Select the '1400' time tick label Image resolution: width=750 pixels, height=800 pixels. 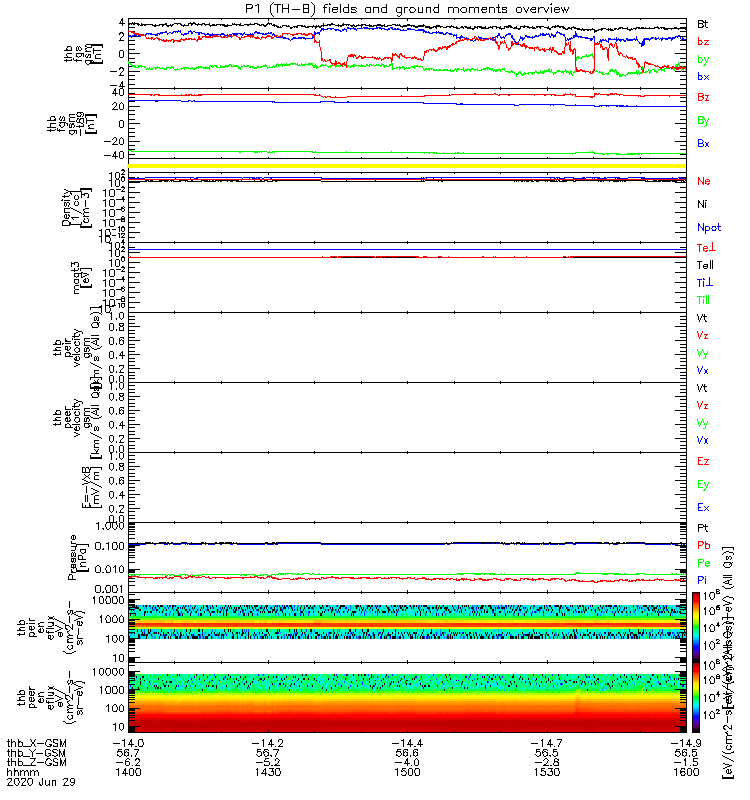[128, 772]
